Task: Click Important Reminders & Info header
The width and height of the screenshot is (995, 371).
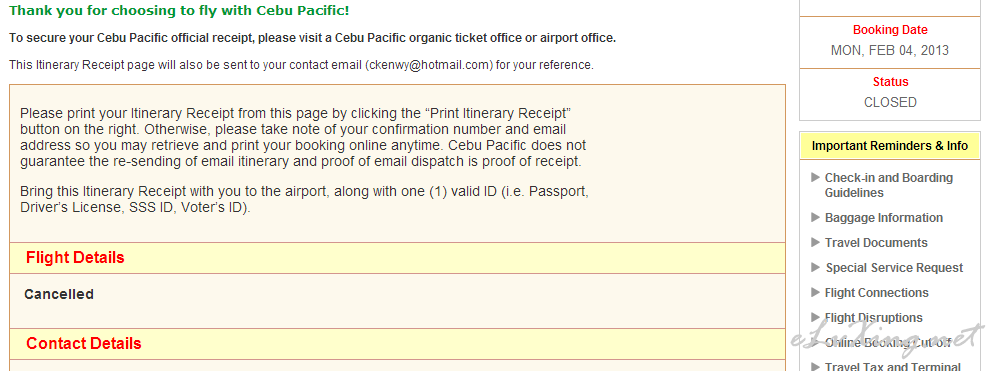Action: [890, 146]
